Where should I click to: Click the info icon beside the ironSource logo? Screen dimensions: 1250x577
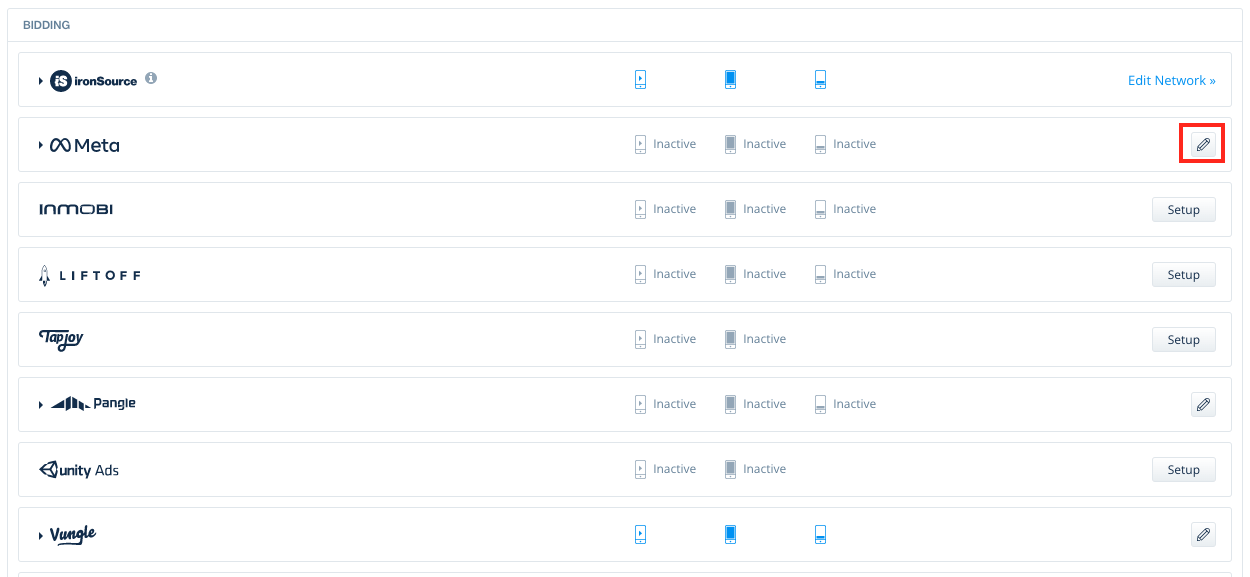click(151, 80)
